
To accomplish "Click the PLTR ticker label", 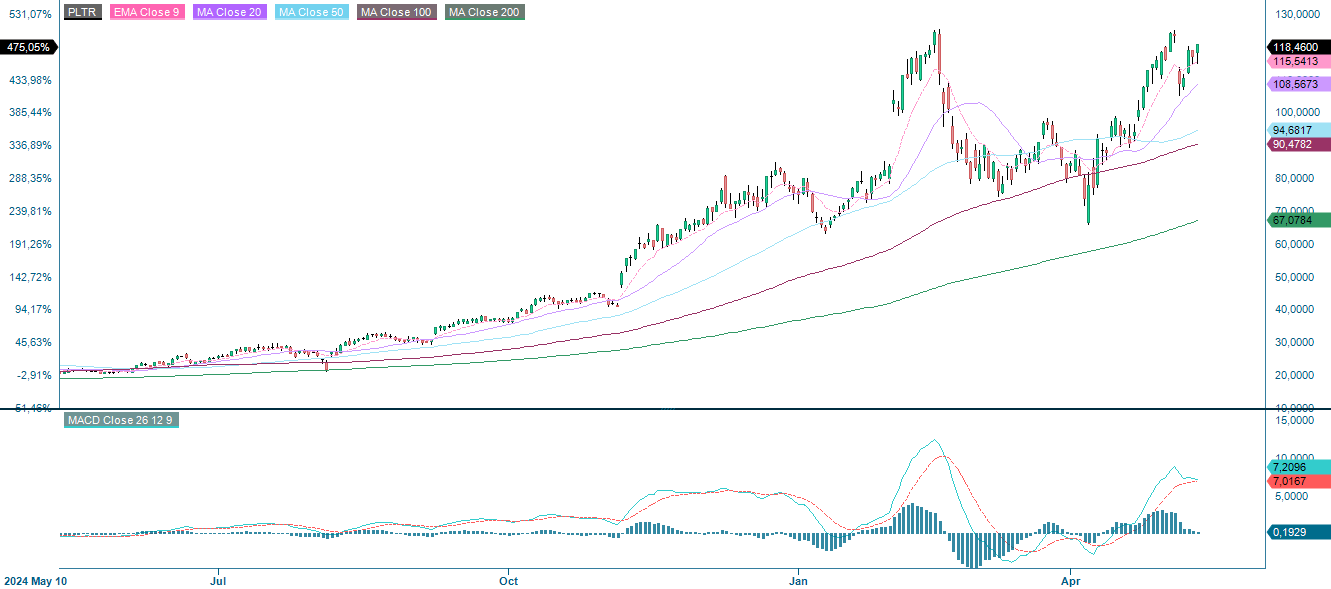I will (x=81, y=12).
